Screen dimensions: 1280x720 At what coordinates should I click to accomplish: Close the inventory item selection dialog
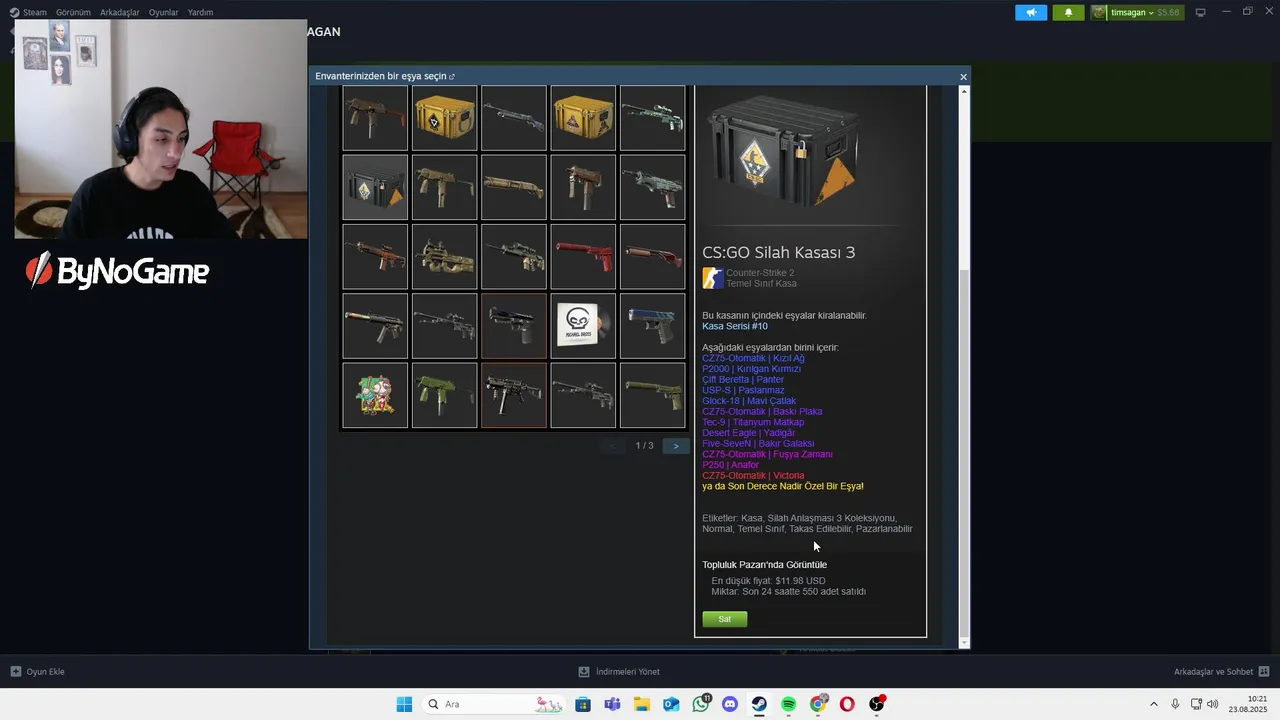coord(963,77)
